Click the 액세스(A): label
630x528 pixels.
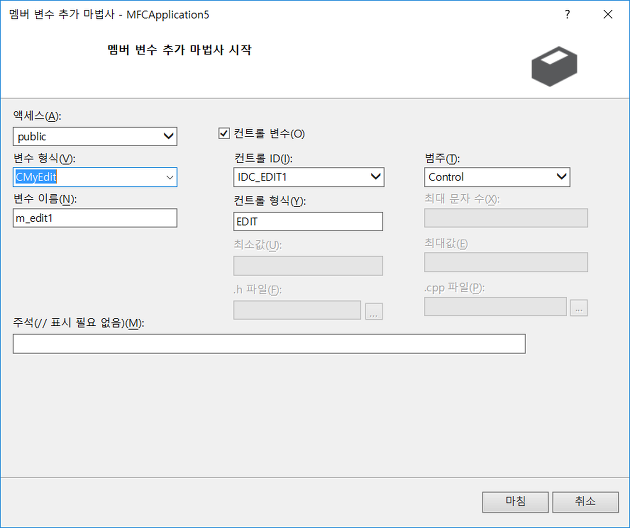tap(37, 116)
